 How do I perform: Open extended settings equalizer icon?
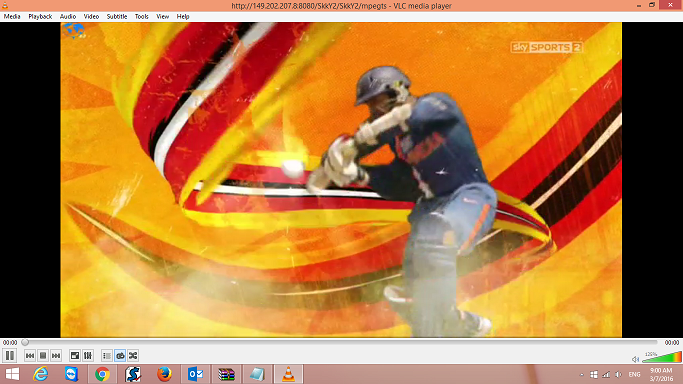pos(88,356)
